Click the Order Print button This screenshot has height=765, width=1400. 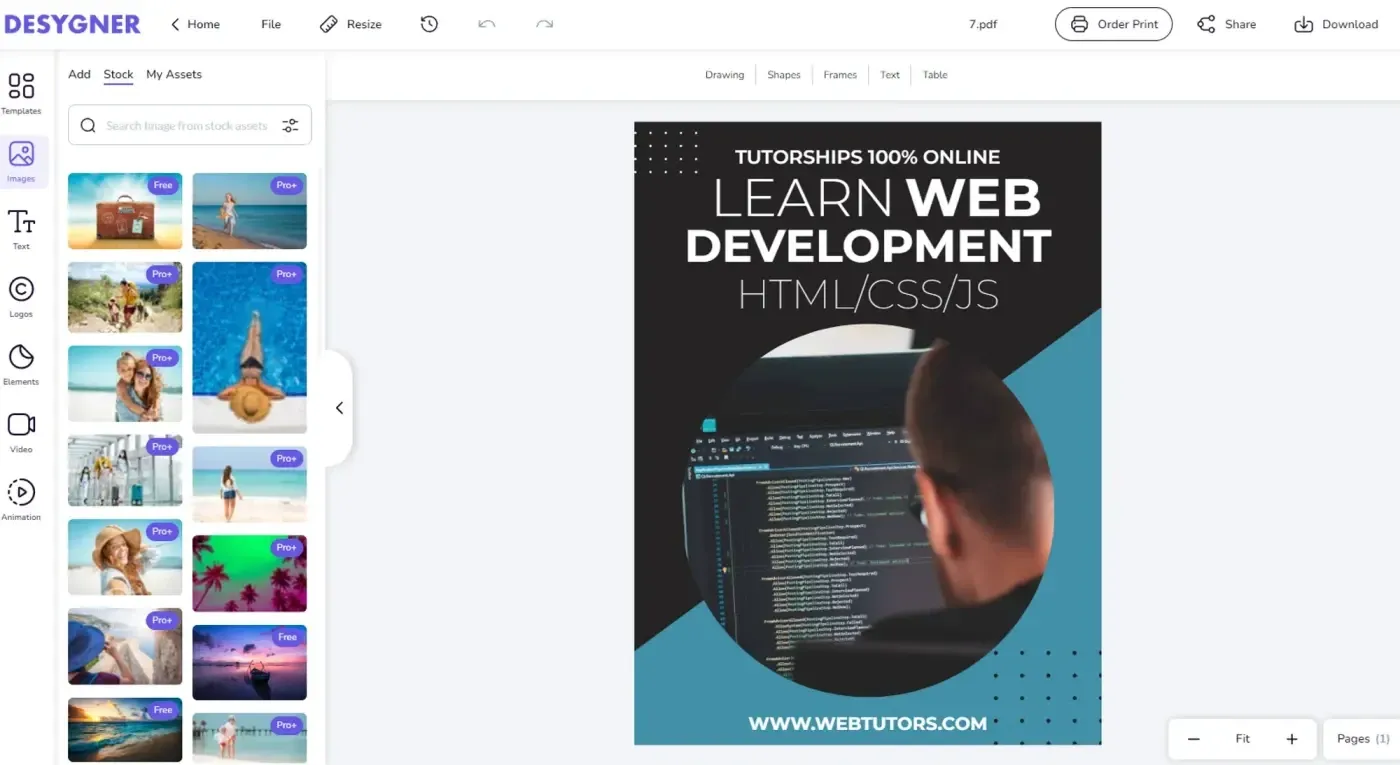(x=1113, y=24)
